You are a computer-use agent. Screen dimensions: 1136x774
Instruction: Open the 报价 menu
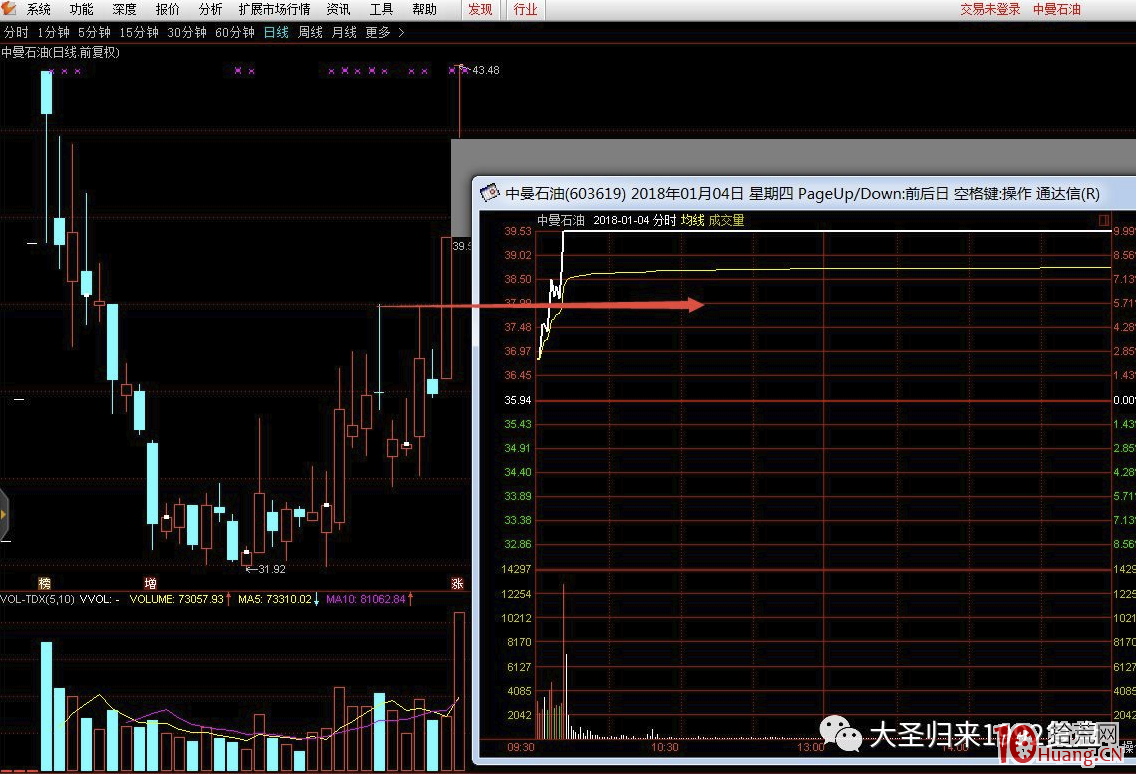167,9
